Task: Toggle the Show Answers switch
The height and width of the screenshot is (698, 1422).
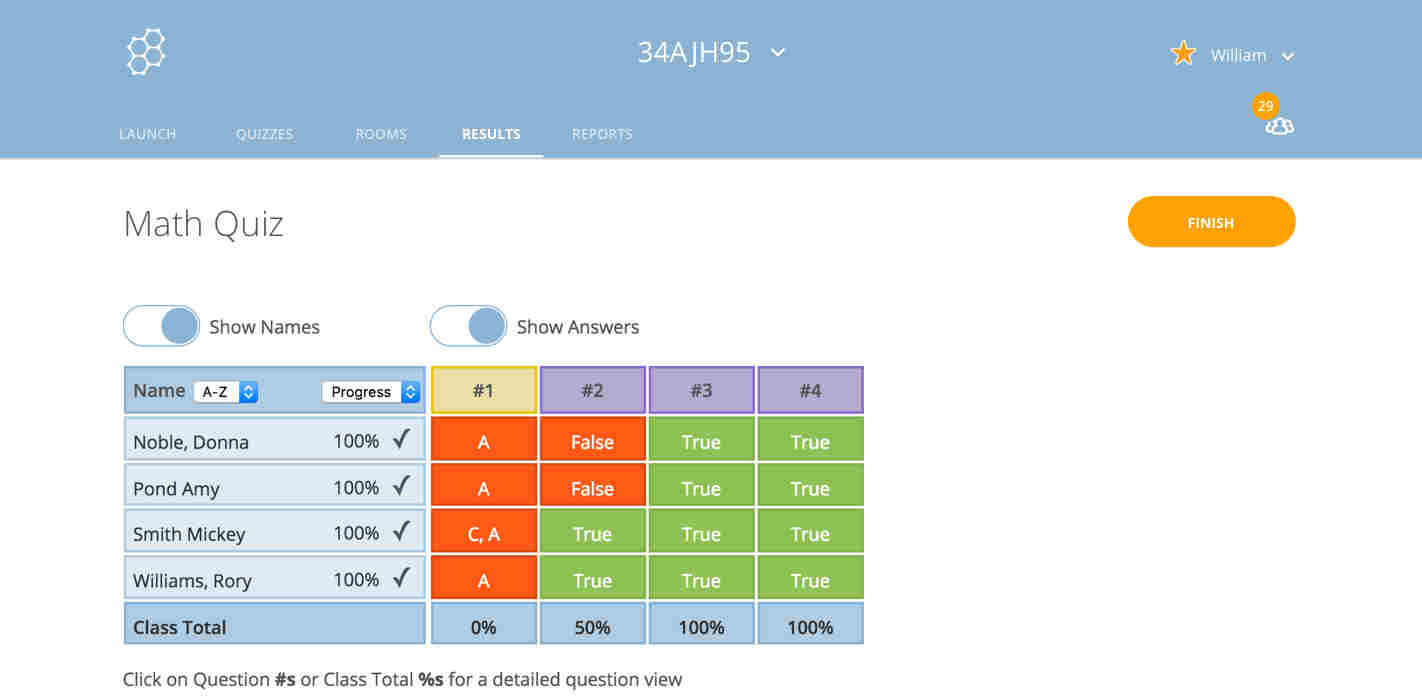Action: (468, 326)
